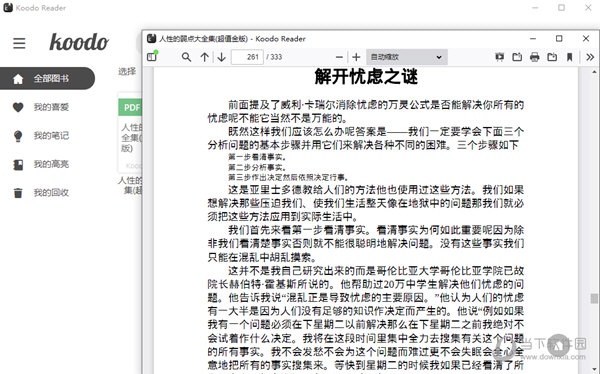The height and width of the screenshot is (374, 600).
Task: Click the 选择 button in main window
Action: tap(127, 72)
